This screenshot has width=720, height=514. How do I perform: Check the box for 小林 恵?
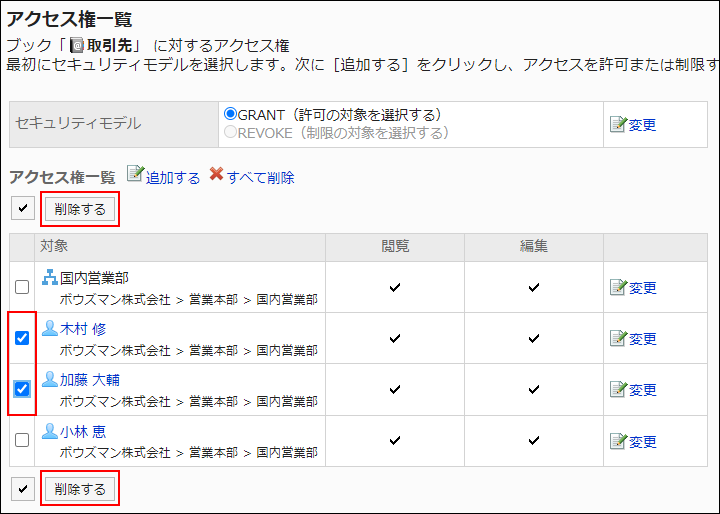tap(22, 440)
